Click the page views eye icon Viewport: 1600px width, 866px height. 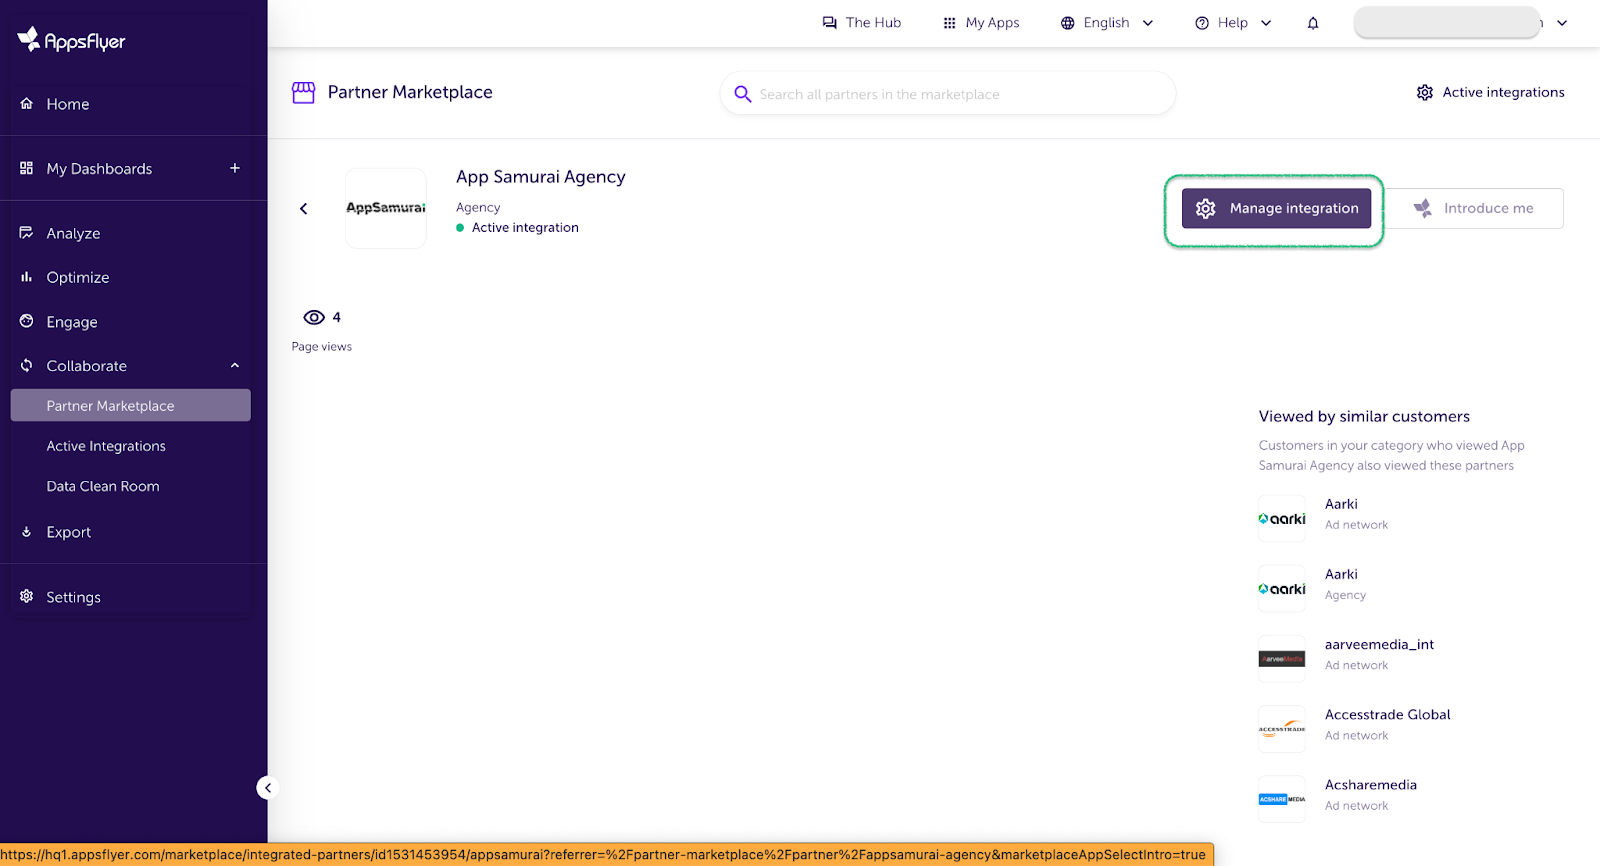click(314, 317)
